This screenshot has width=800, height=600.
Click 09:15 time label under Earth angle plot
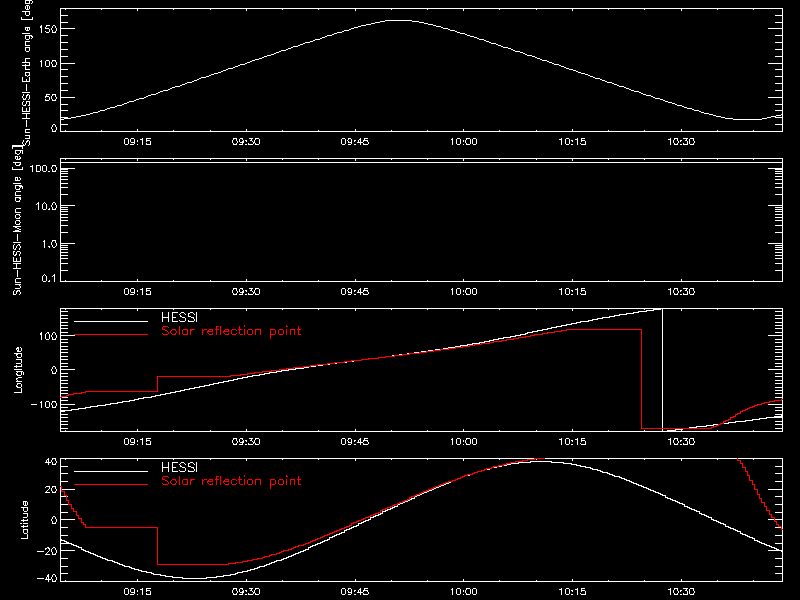[x=137, y=142]
